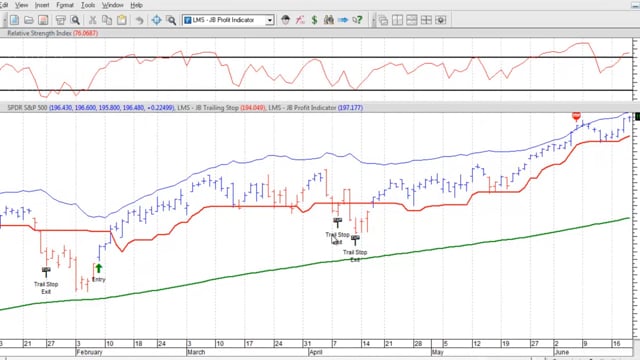Click the red stop sign marker in June

coord(576,116)
